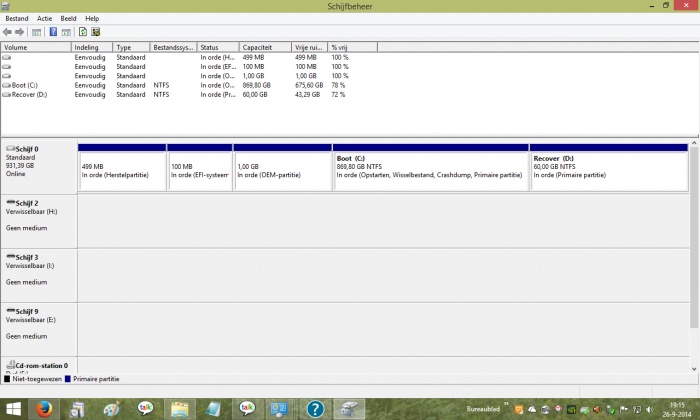Image resolution: width=700 pixels, height=420 pixels.
Task: Open Firefox from the taskbar
Action: (x=43, y=408)
